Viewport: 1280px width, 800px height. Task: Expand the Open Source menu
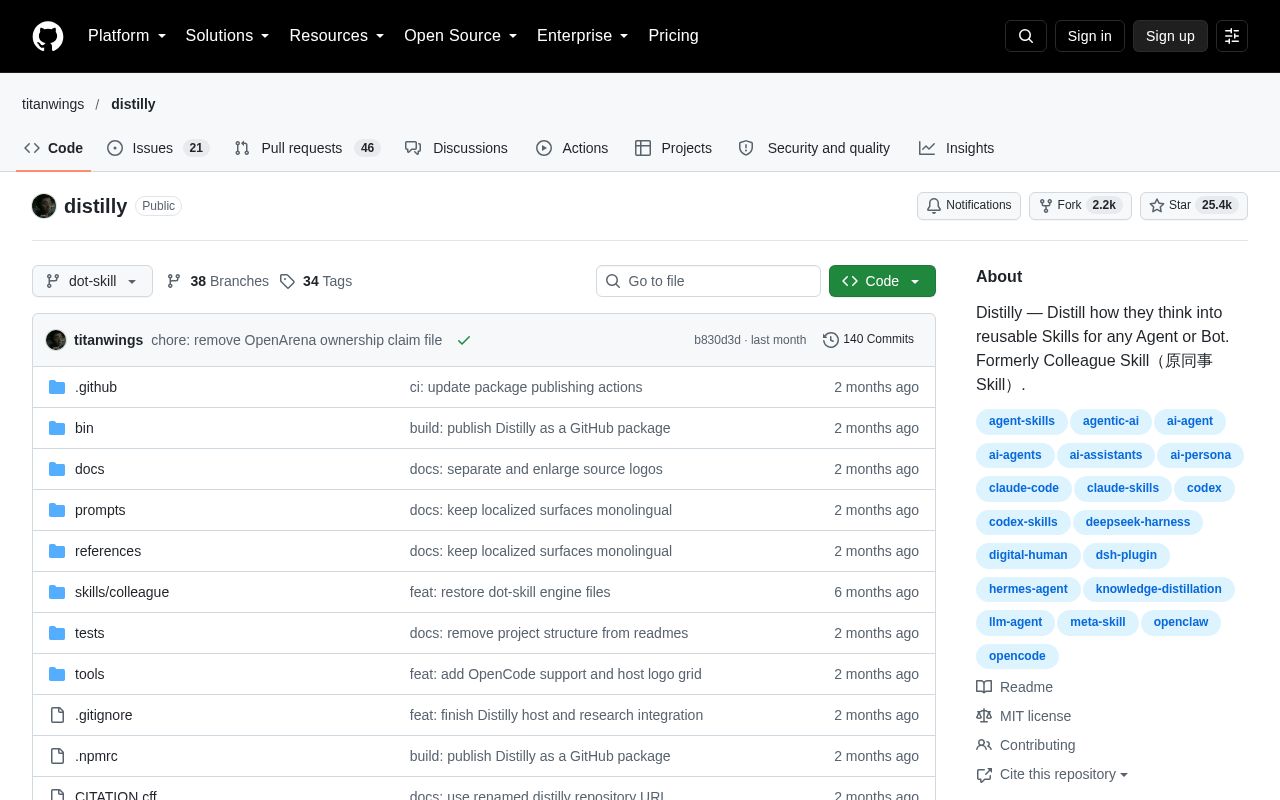(x=461, y=36)
